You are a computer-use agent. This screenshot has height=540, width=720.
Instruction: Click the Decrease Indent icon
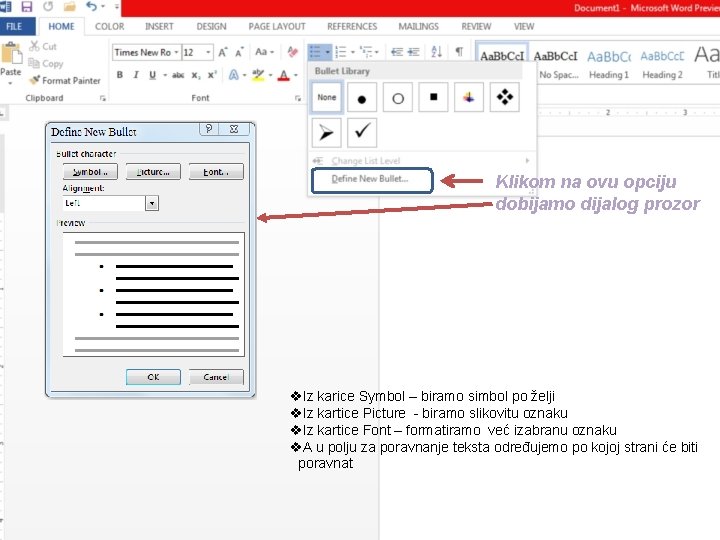pos(397,52)
